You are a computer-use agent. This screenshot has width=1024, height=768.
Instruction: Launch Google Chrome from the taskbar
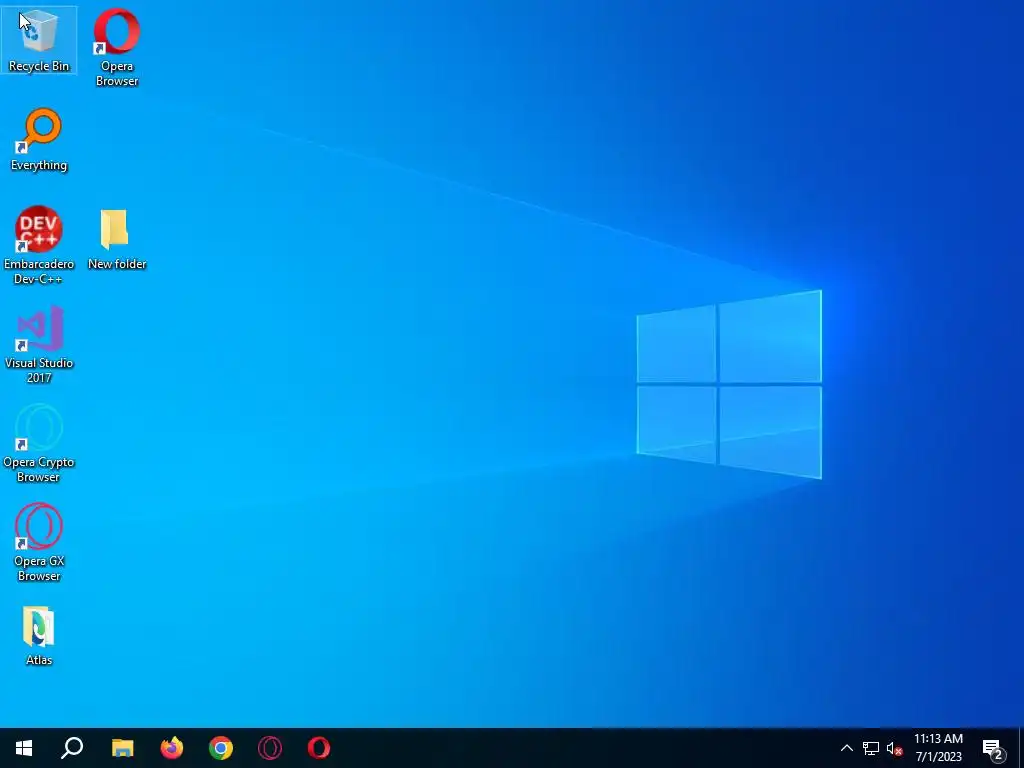click(221, 748)
